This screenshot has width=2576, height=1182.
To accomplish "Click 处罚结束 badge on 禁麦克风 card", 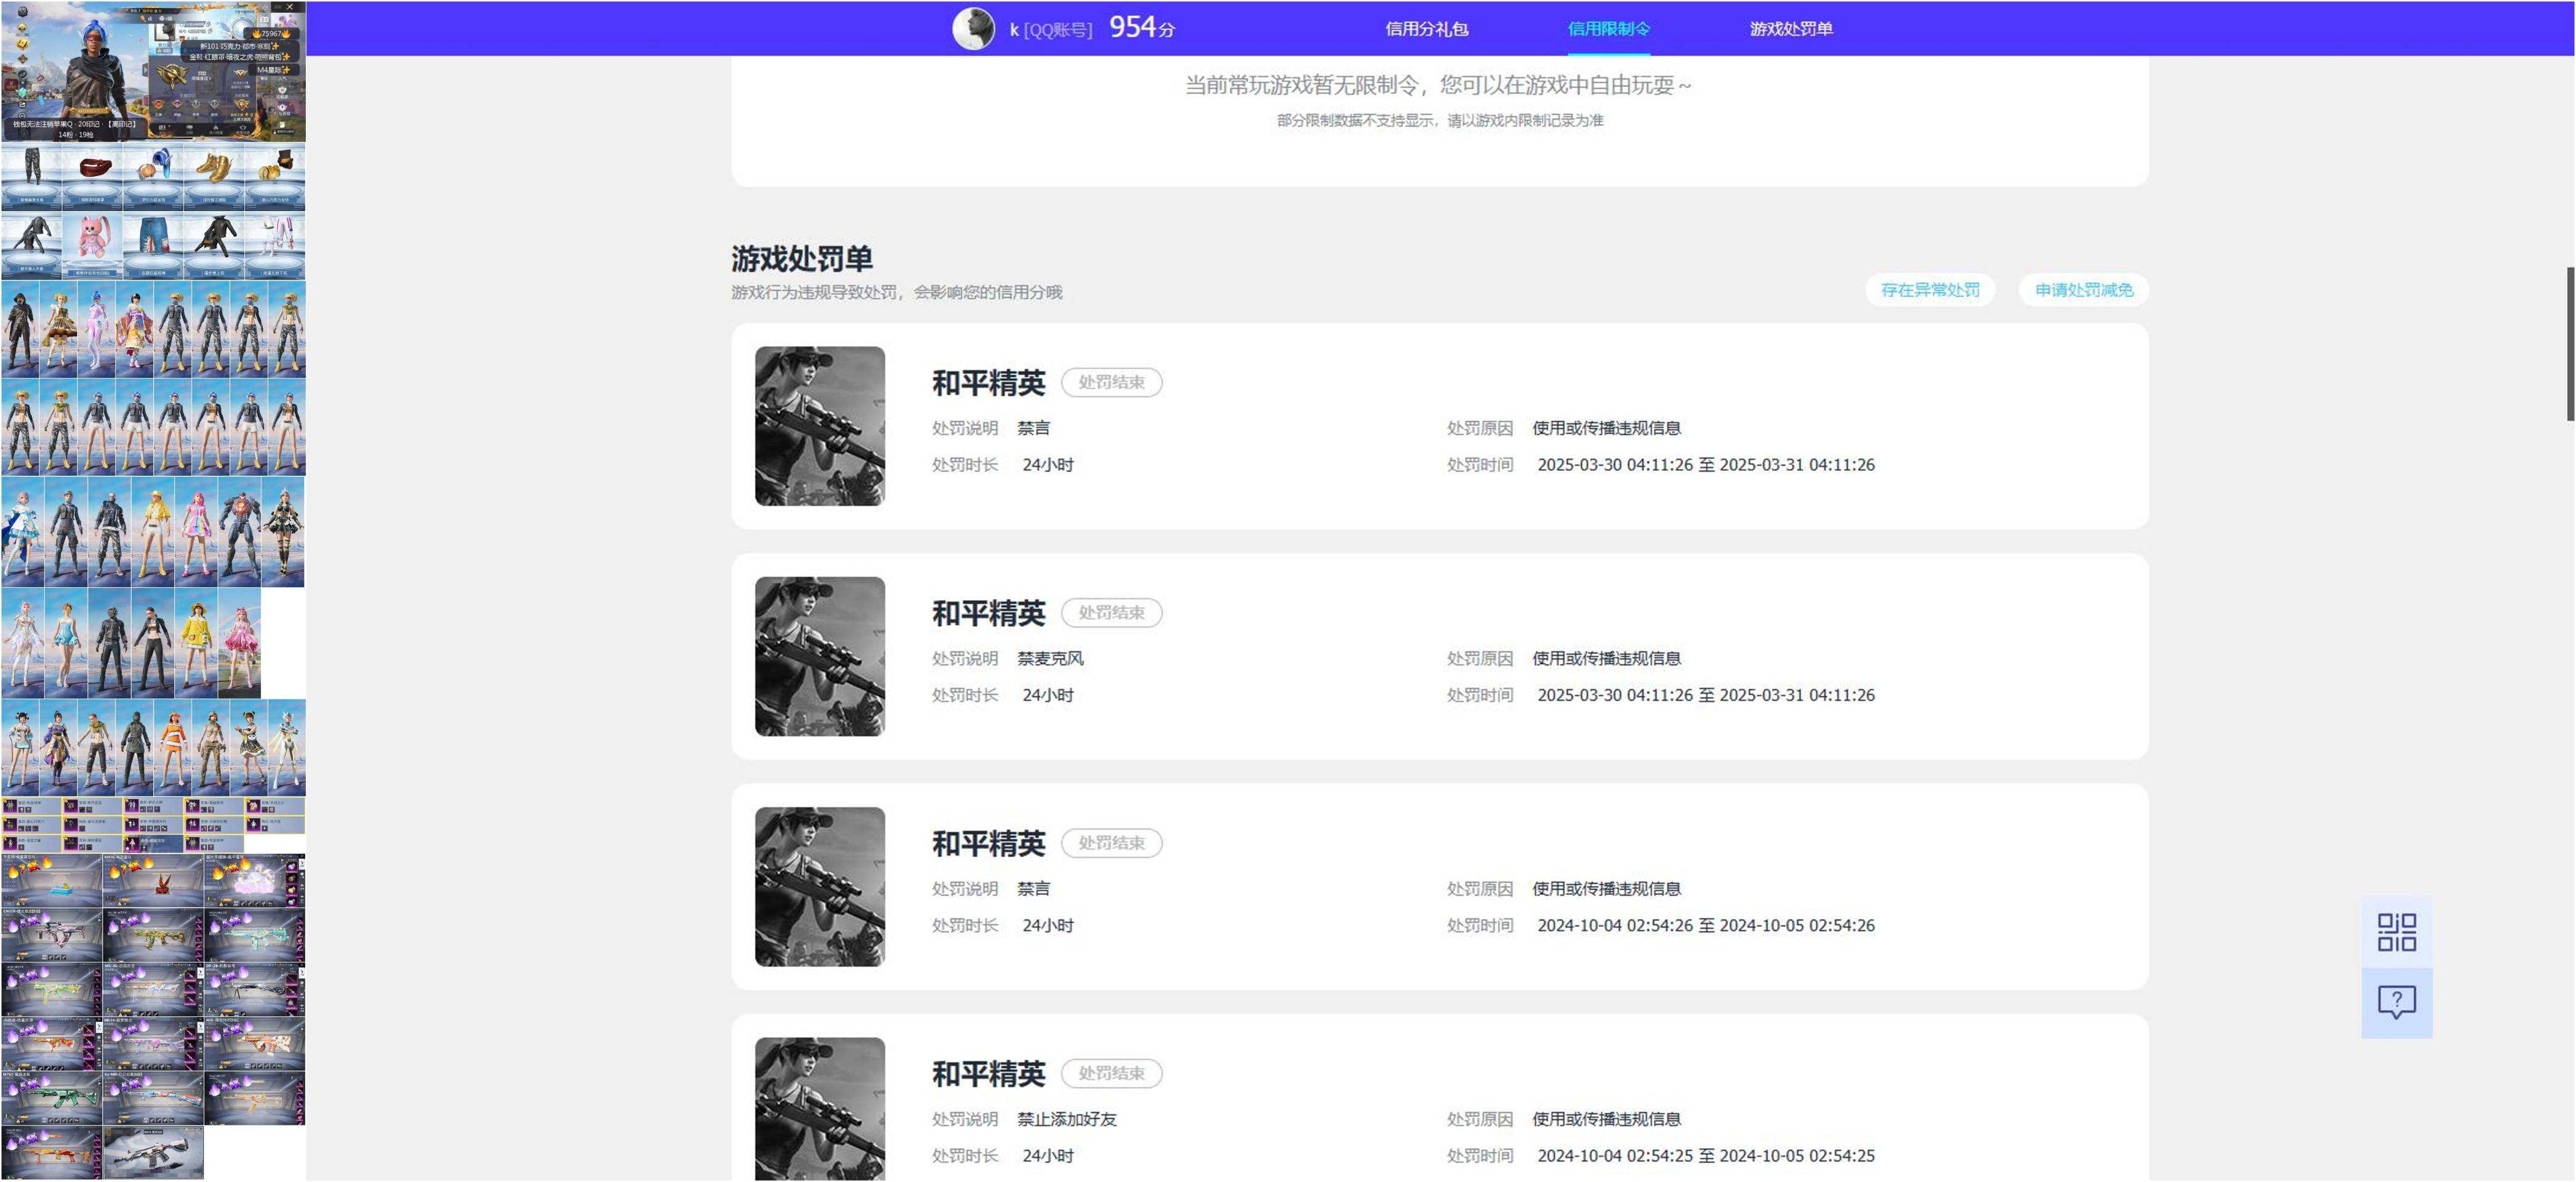I will 1111,612.
